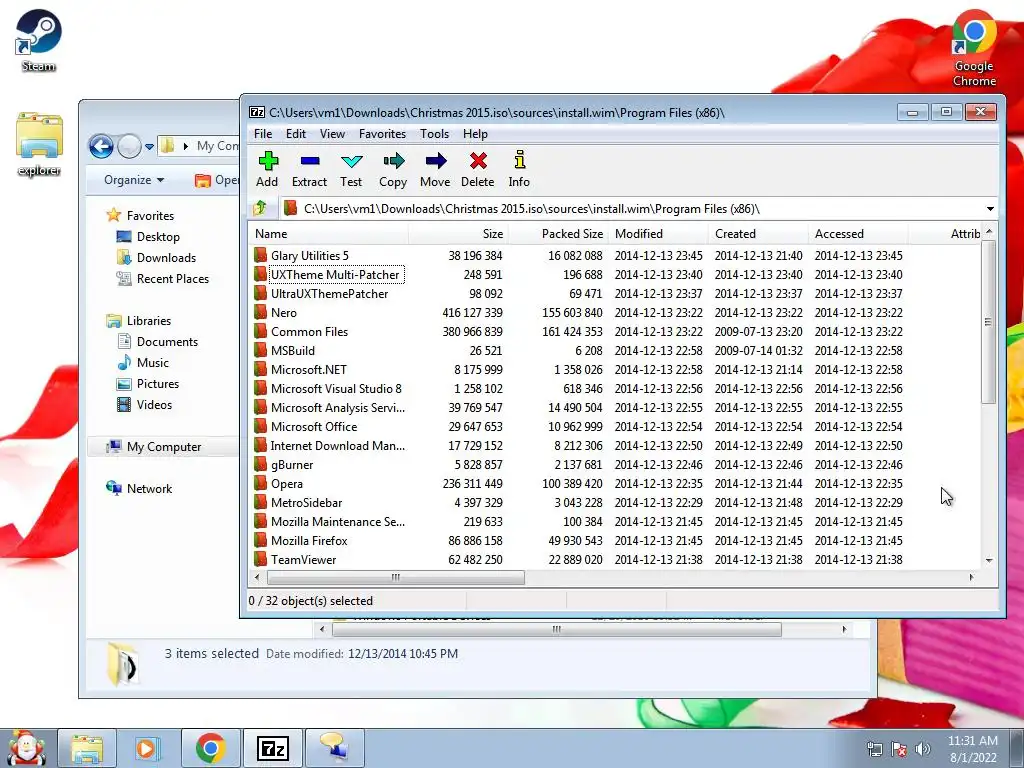1024x768 pixels.
Task: Click the Move toolbar icon
Action: click(x=436, y=161)
